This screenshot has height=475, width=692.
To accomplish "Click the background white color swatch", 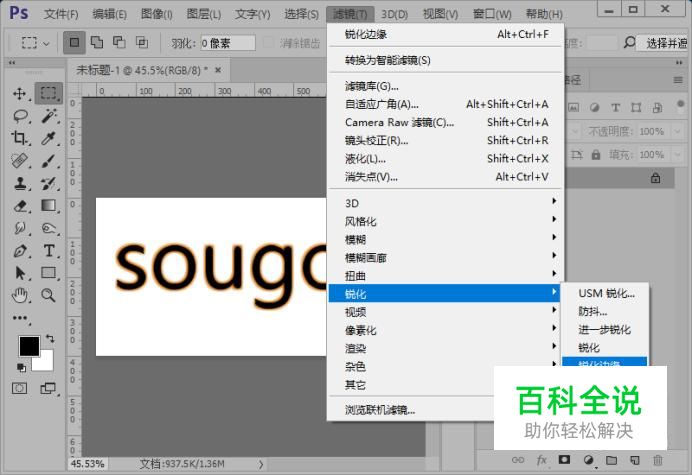I will pyautogui.click(x=46, y=363).
